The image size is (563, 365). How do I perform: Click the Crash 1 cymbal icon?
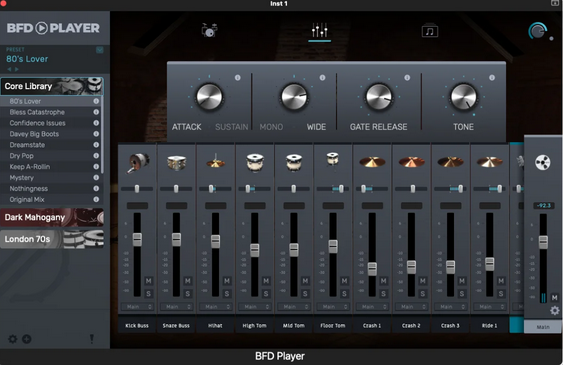(372, 162)
